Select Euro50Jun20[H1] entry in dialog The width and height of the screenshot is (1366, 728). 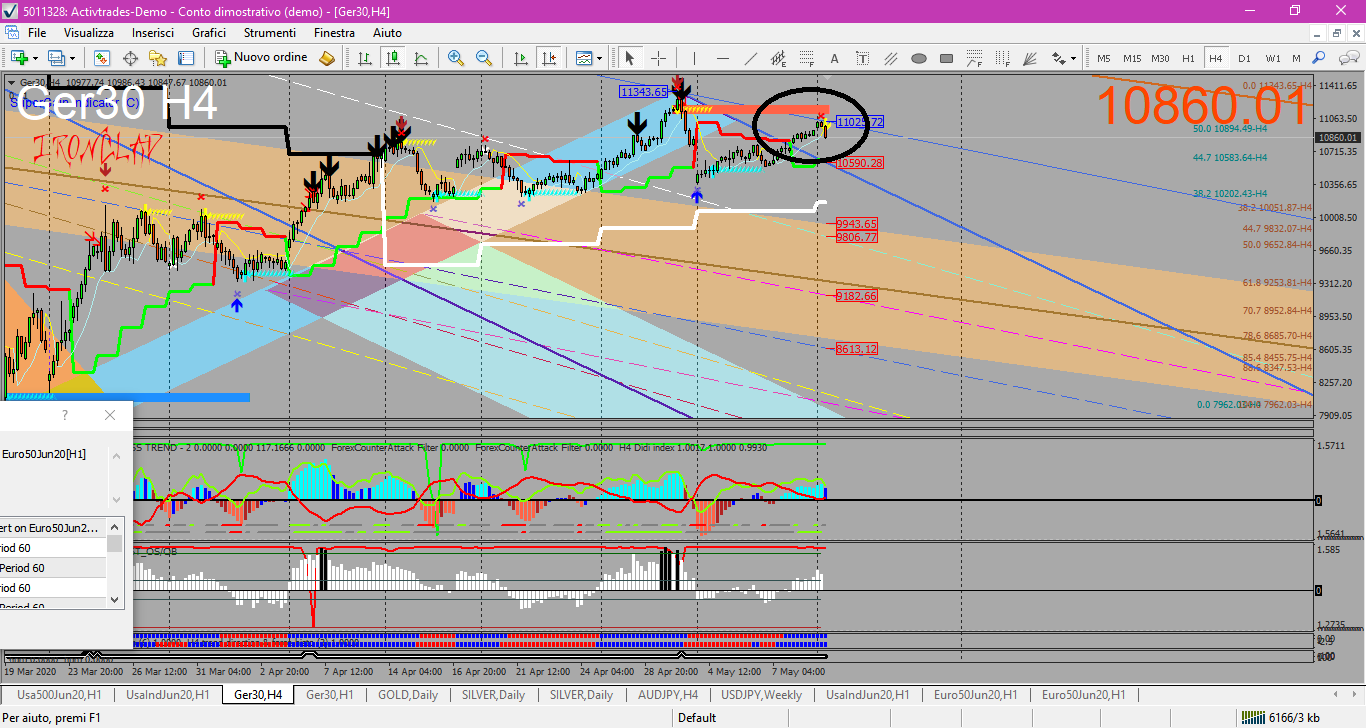44,454
